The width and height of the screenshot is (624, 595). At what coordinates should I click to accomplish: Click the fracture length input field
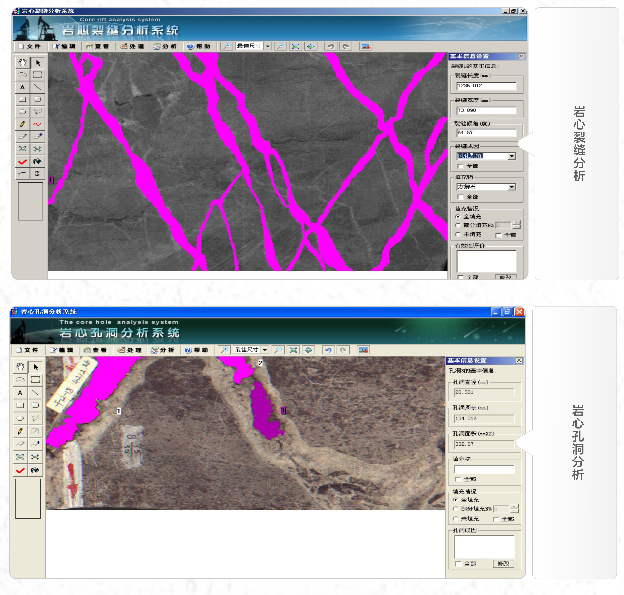(x=486, y=86)
